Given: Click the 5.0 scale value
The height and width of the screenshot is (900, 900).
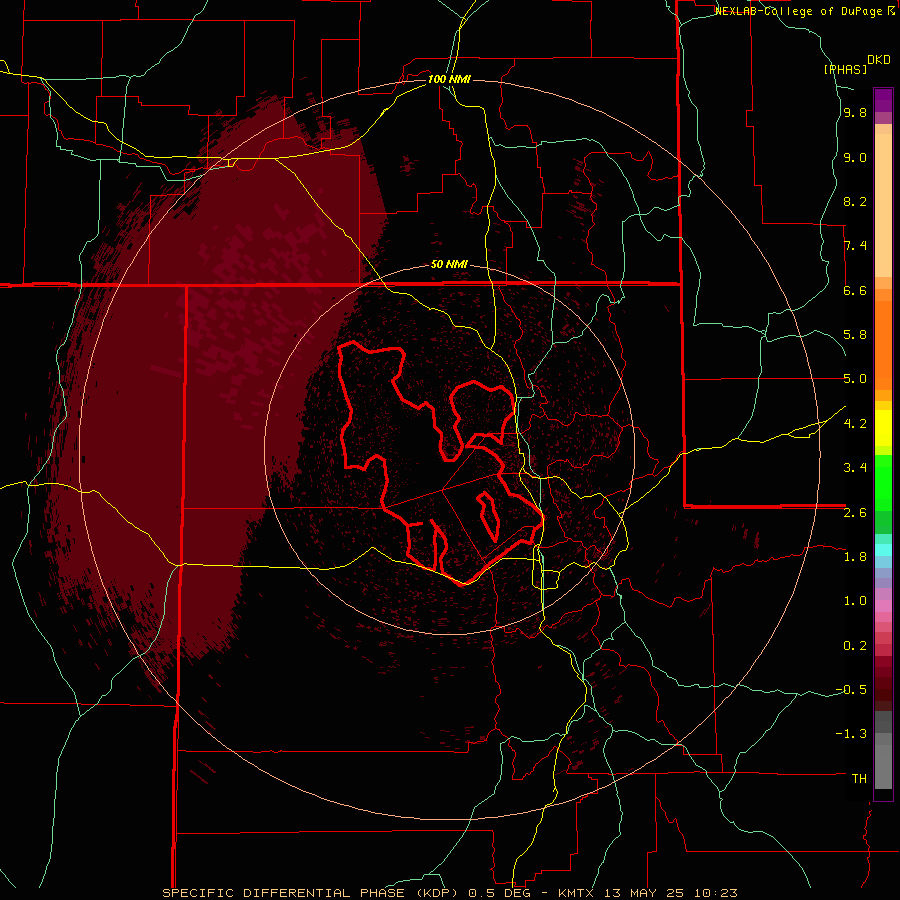Looking at the screenshot, I should click(x=855, y=379).
